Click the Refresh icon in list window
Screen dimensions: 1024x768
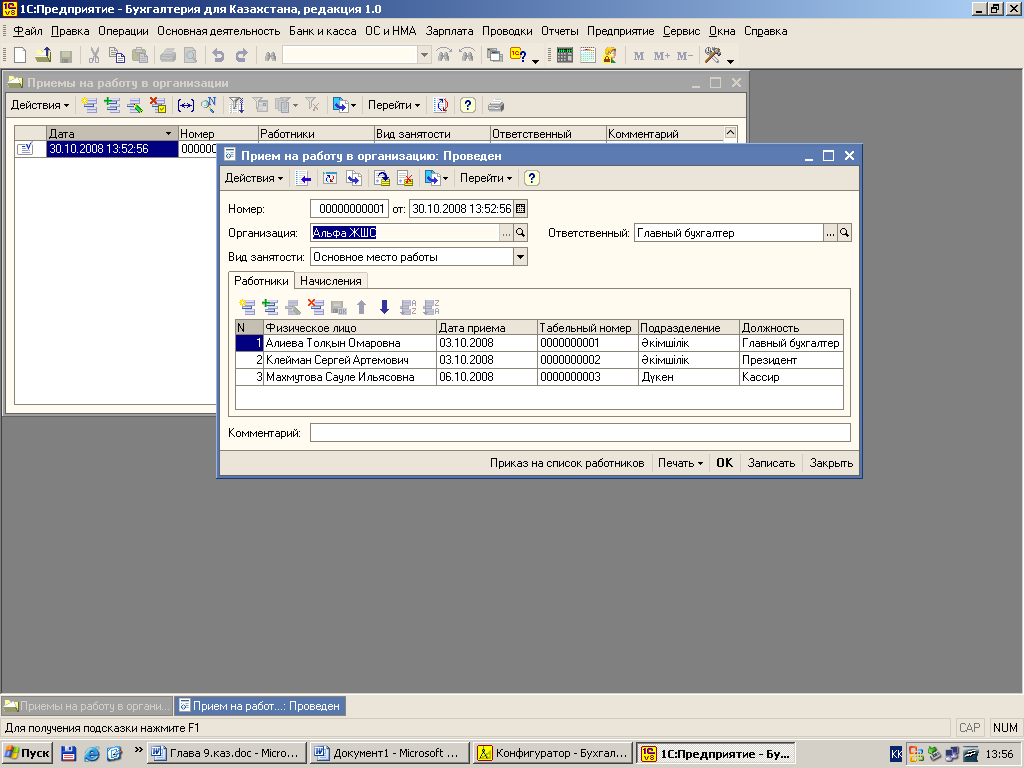441,105
